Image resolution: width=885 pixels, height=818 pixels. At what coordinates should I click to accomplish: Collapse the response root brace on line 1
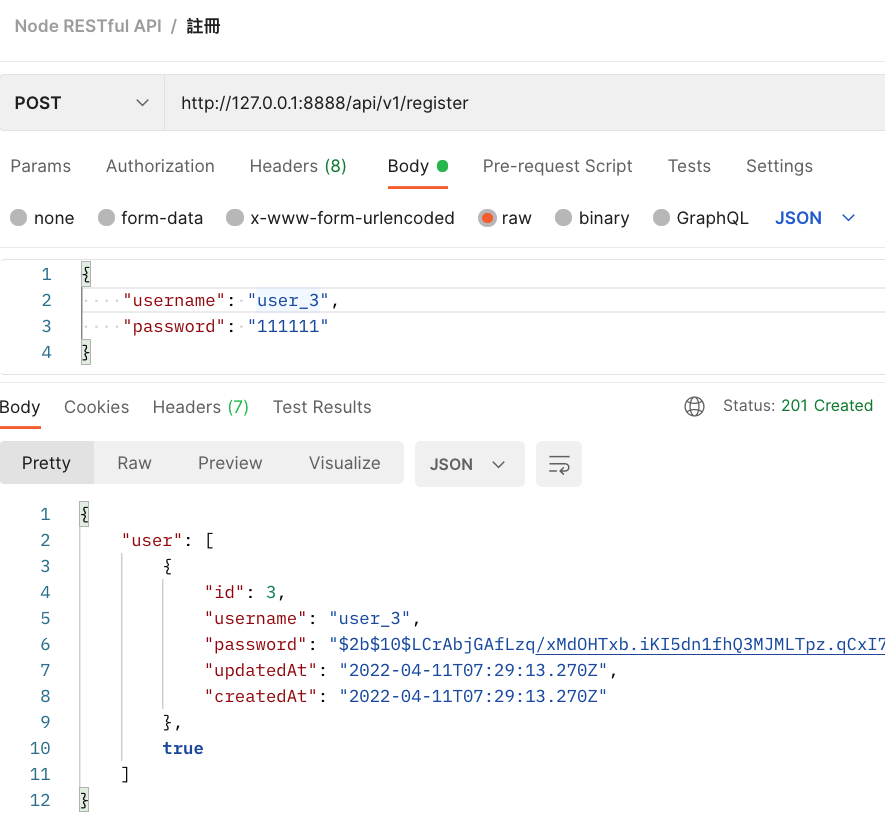84,514
